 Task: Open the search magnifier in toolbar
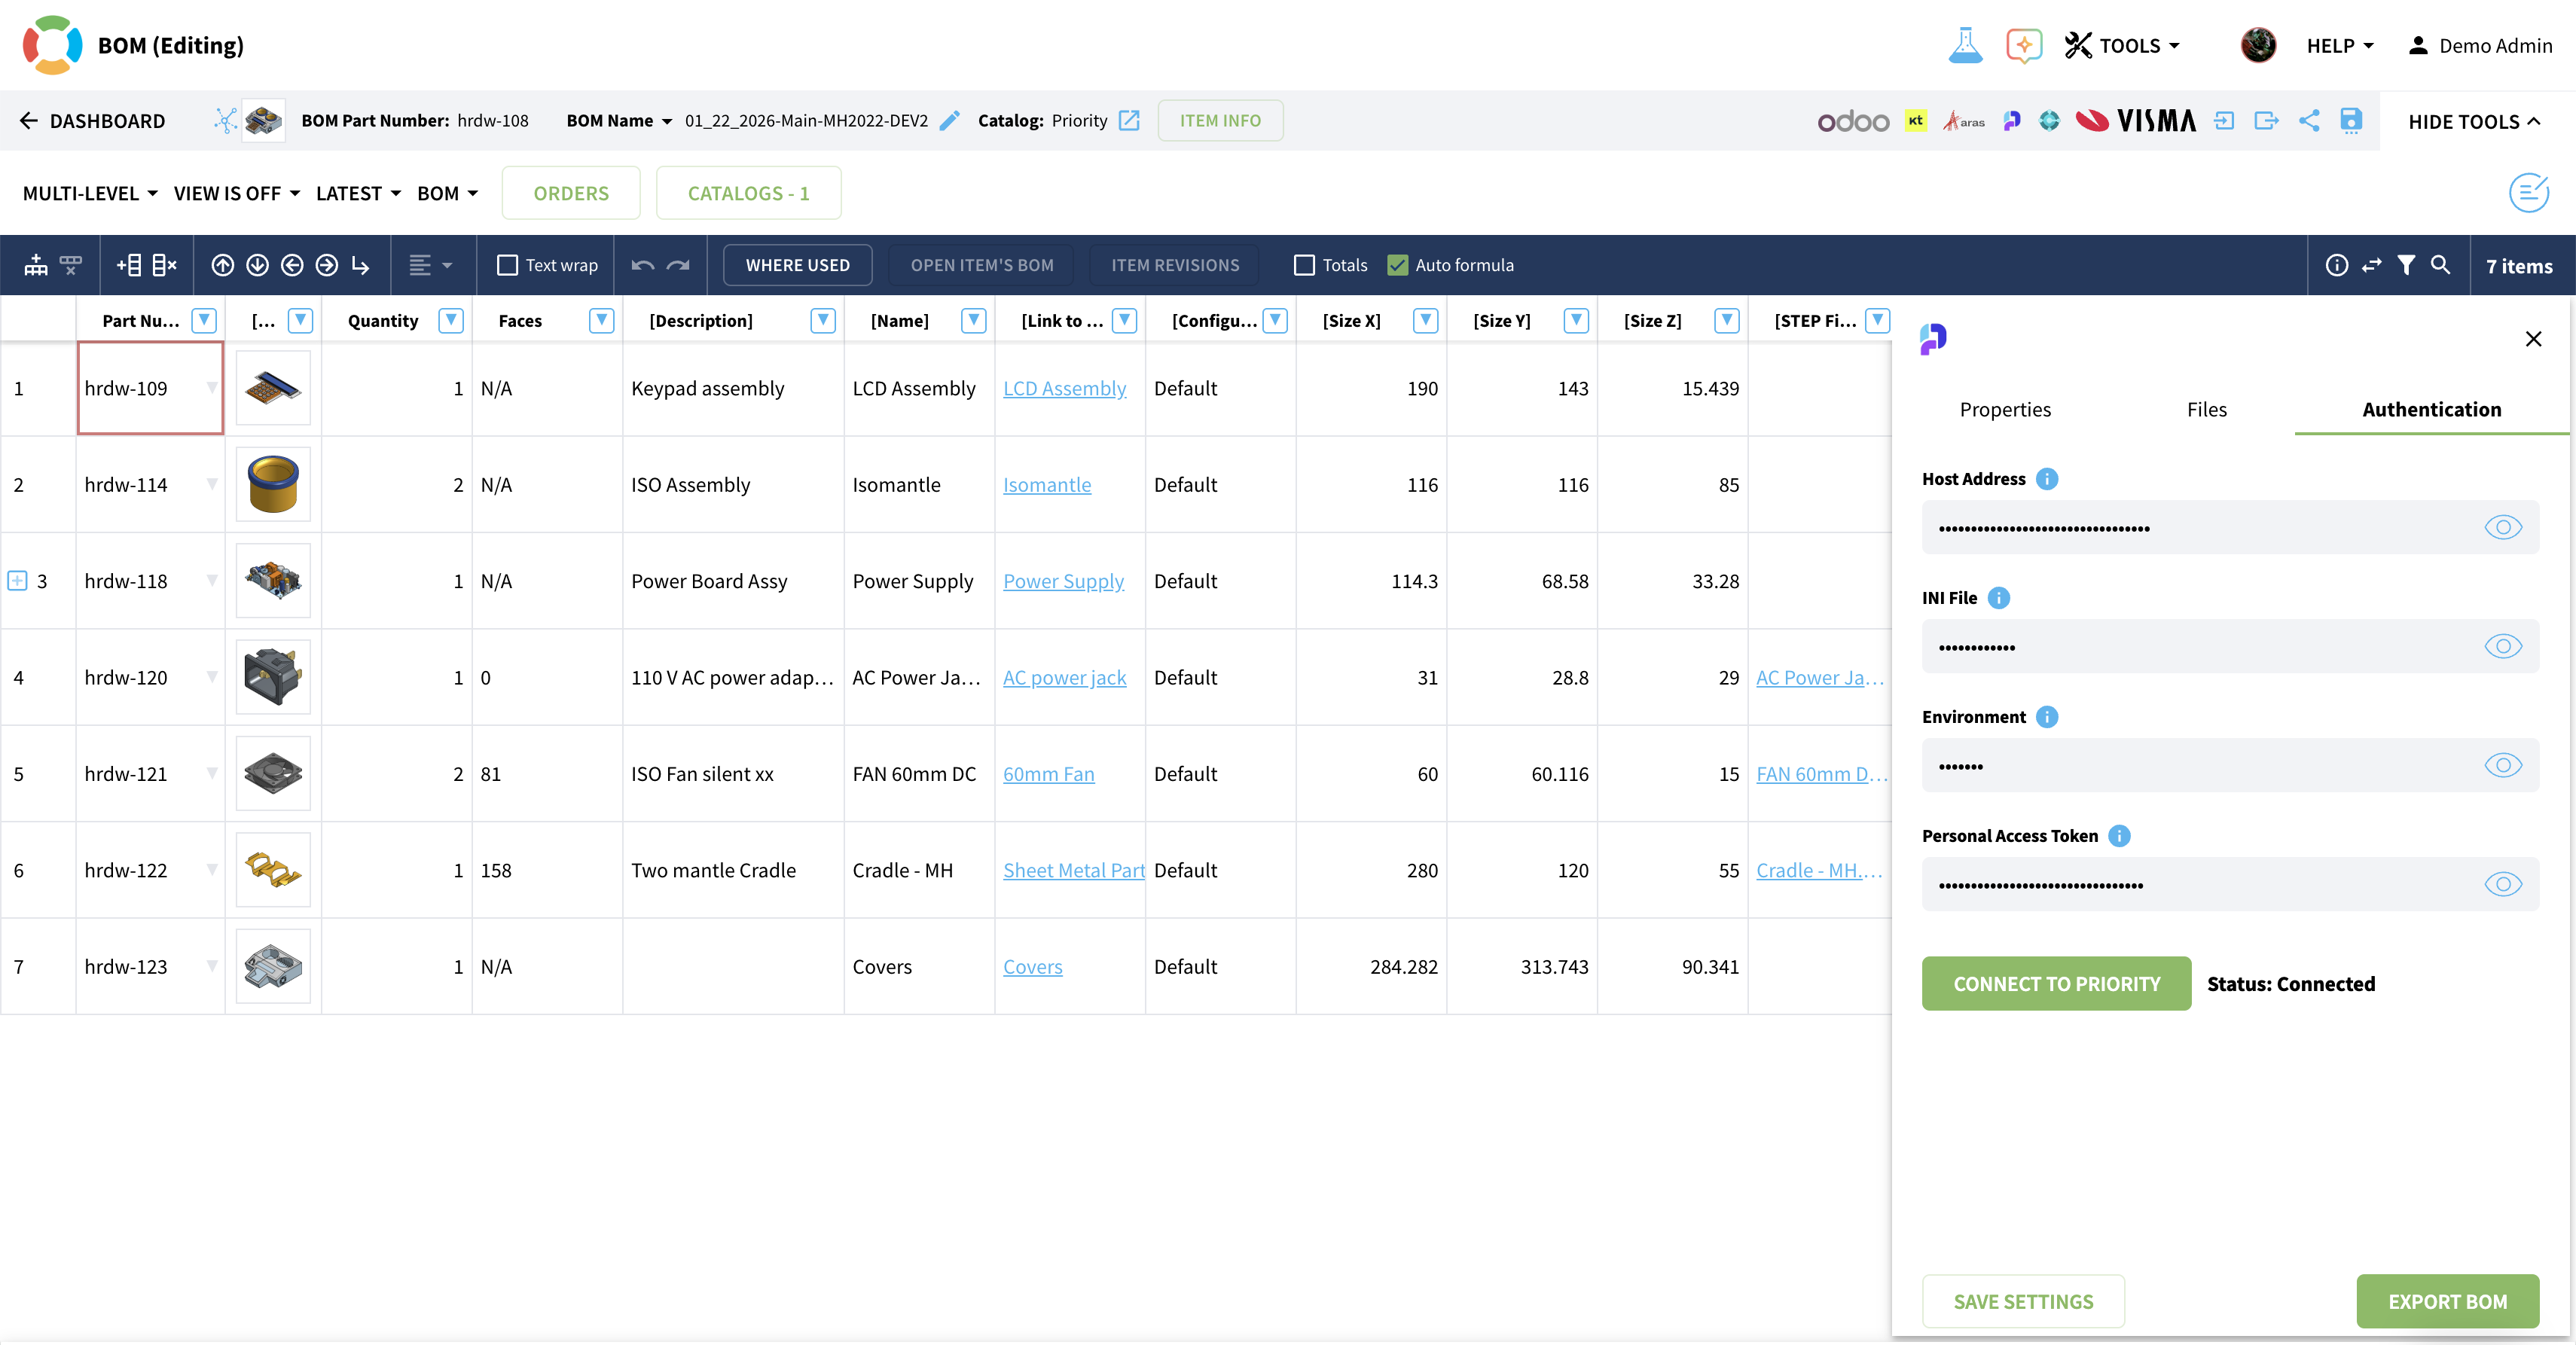coord(2440,265)
